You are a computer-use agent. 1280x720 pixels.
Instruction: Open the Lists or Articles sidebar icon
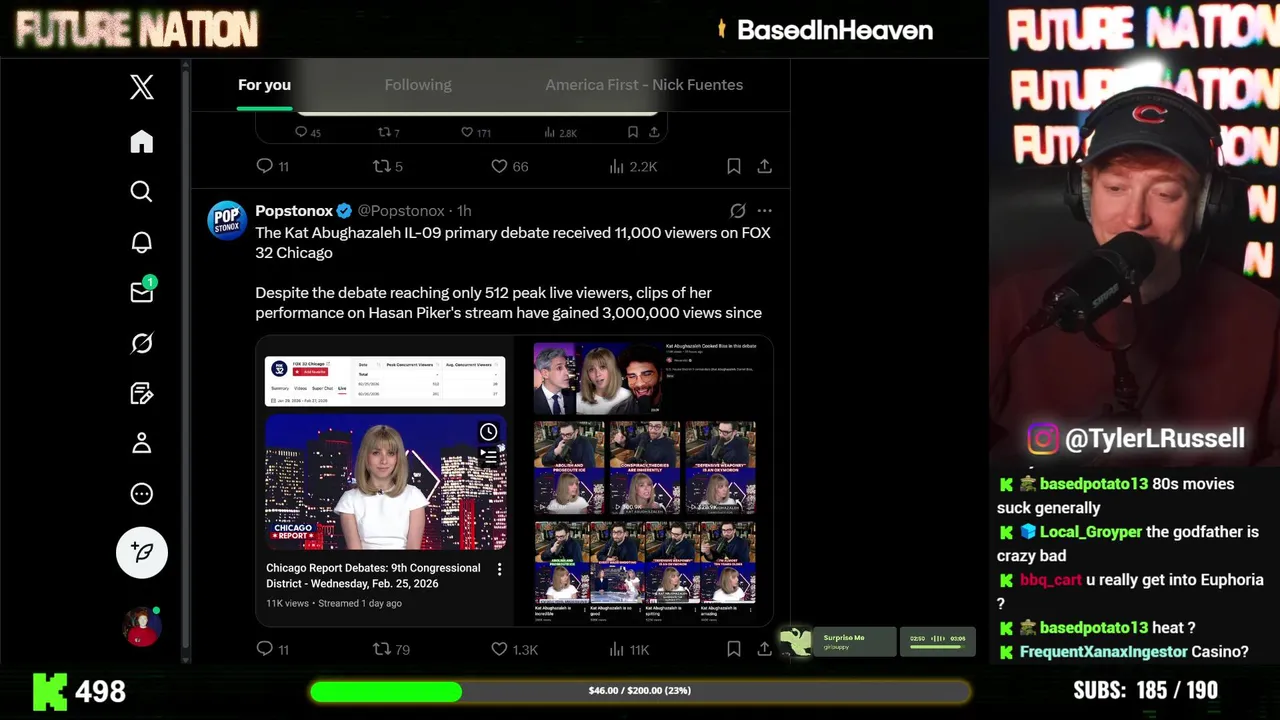coord(142,393)
